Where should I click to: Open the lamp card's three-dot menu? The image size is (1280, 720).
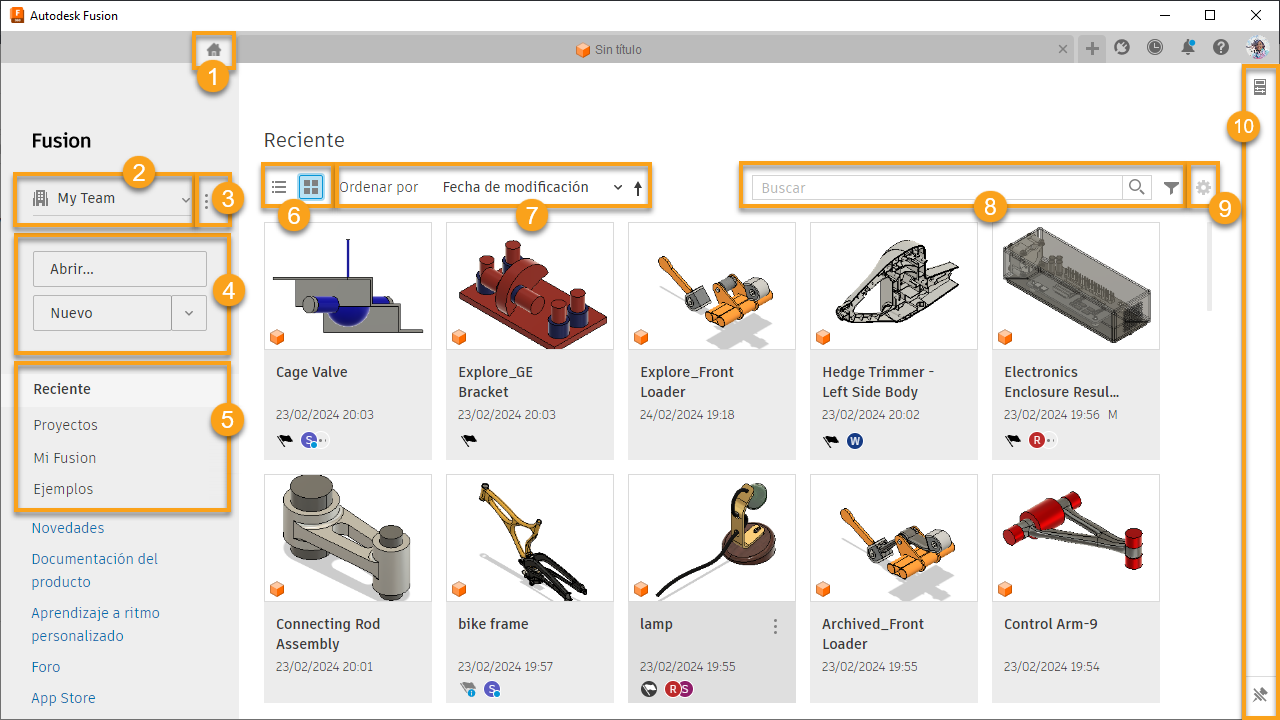pyautogui.click(x=775, y=627)
